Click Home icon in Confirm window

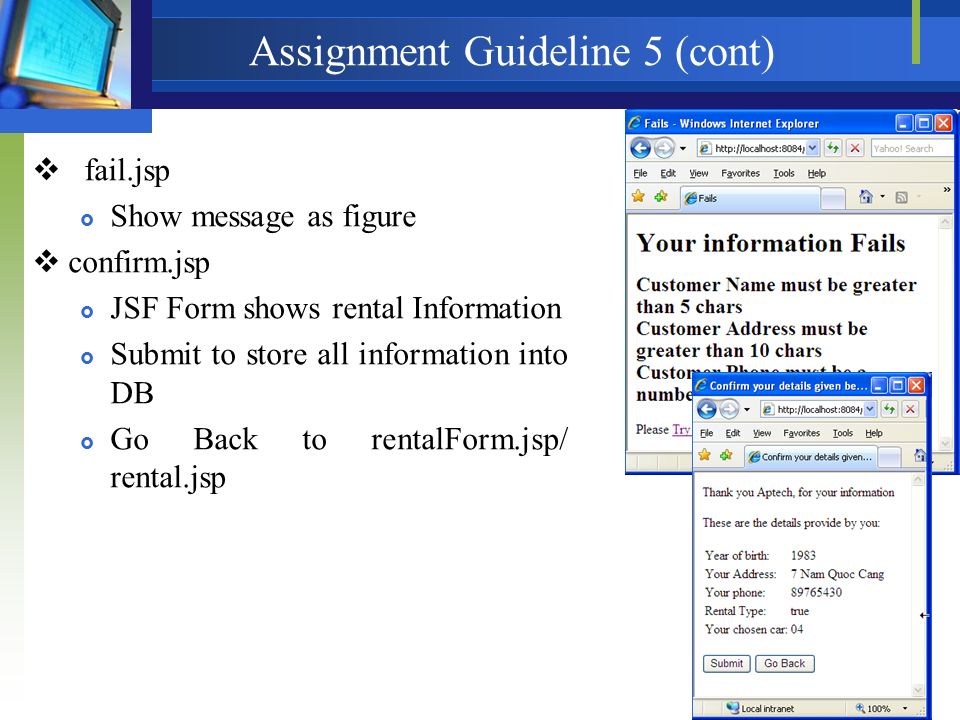(x=920, y=456)
